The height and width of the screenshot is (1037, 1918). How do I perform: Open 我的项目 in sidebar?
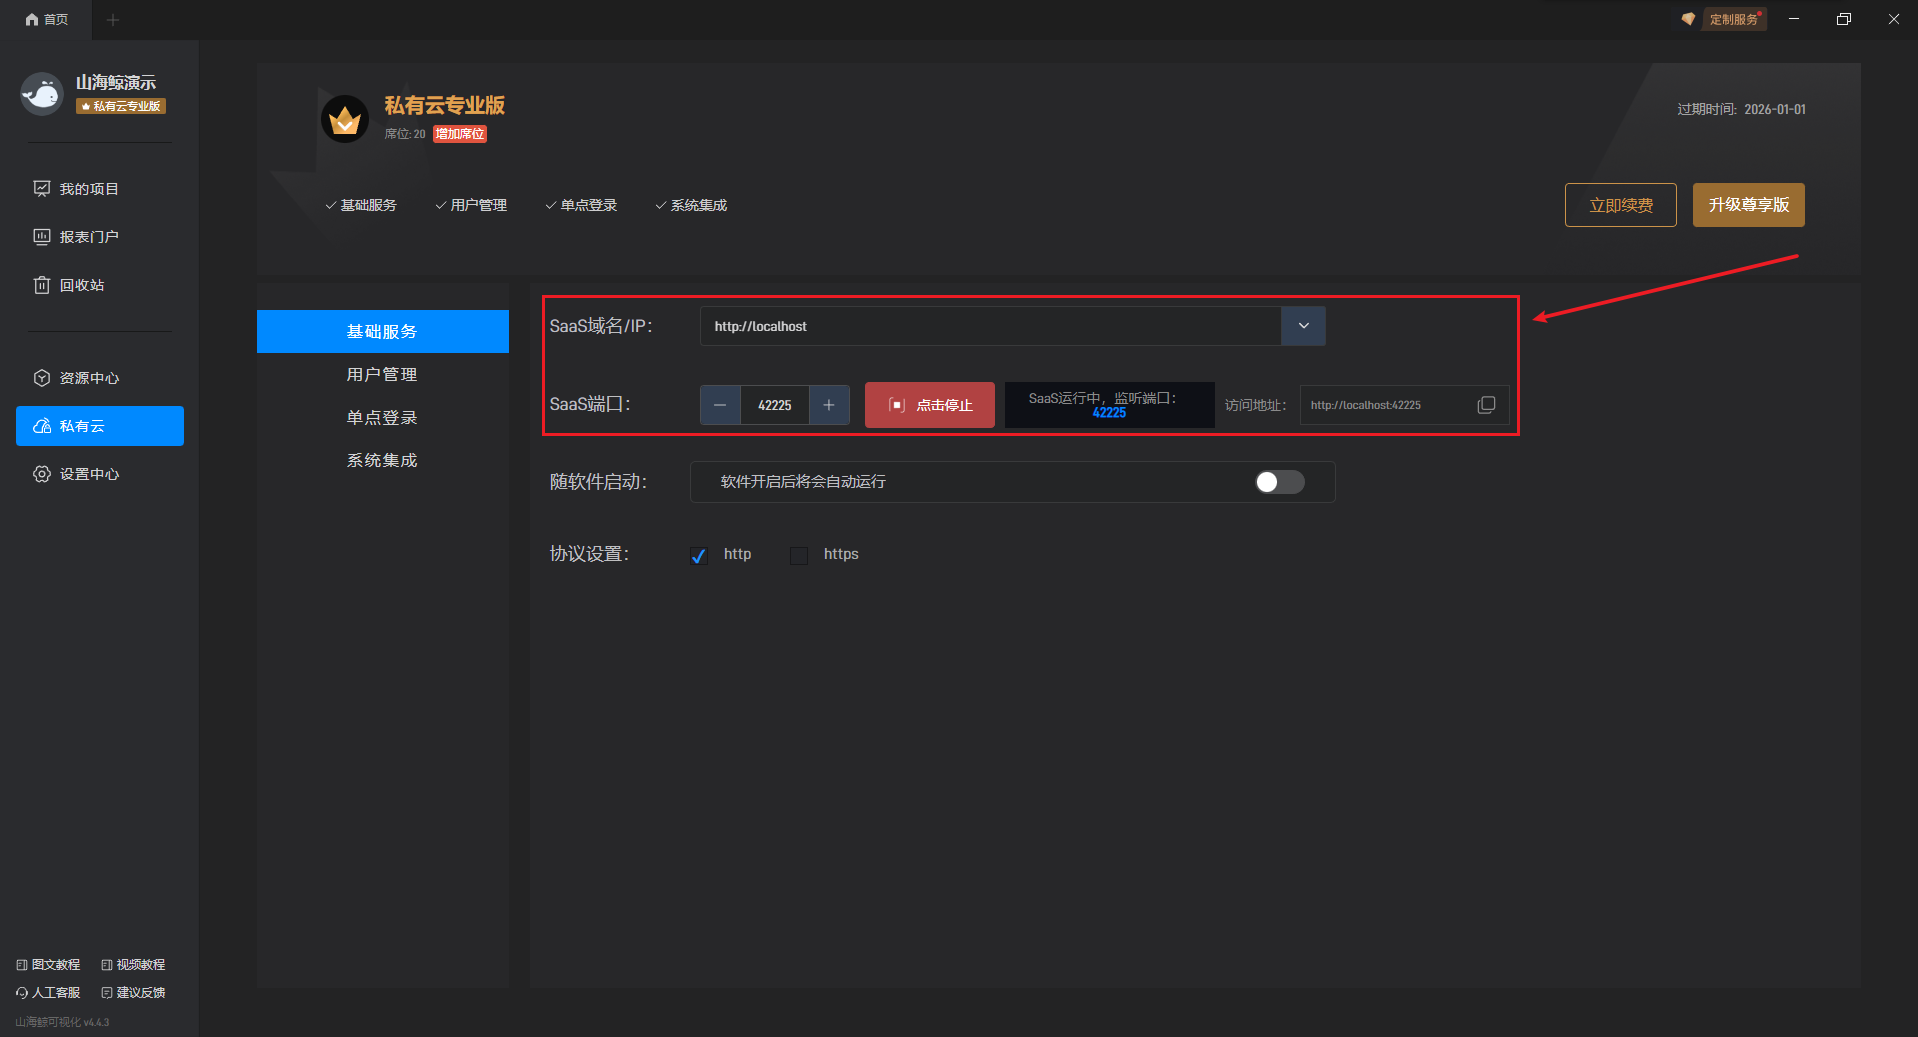pyautogui.click(x=77, y=189)
